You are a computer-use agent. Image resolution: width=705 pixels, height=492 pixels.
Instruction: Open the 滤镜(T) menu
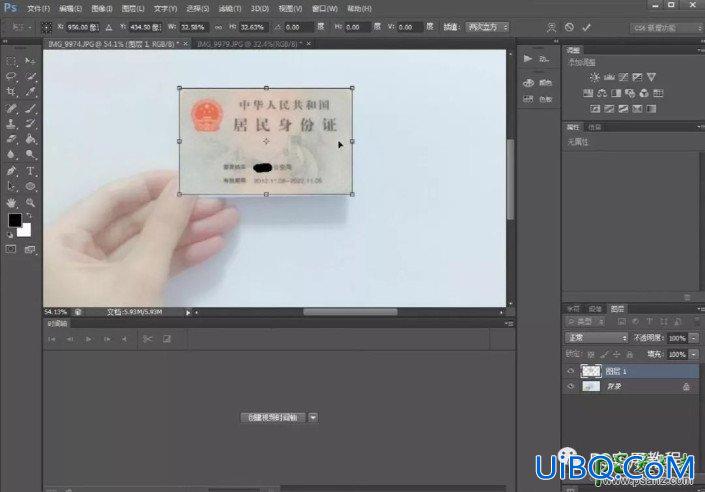pos(230,9)
